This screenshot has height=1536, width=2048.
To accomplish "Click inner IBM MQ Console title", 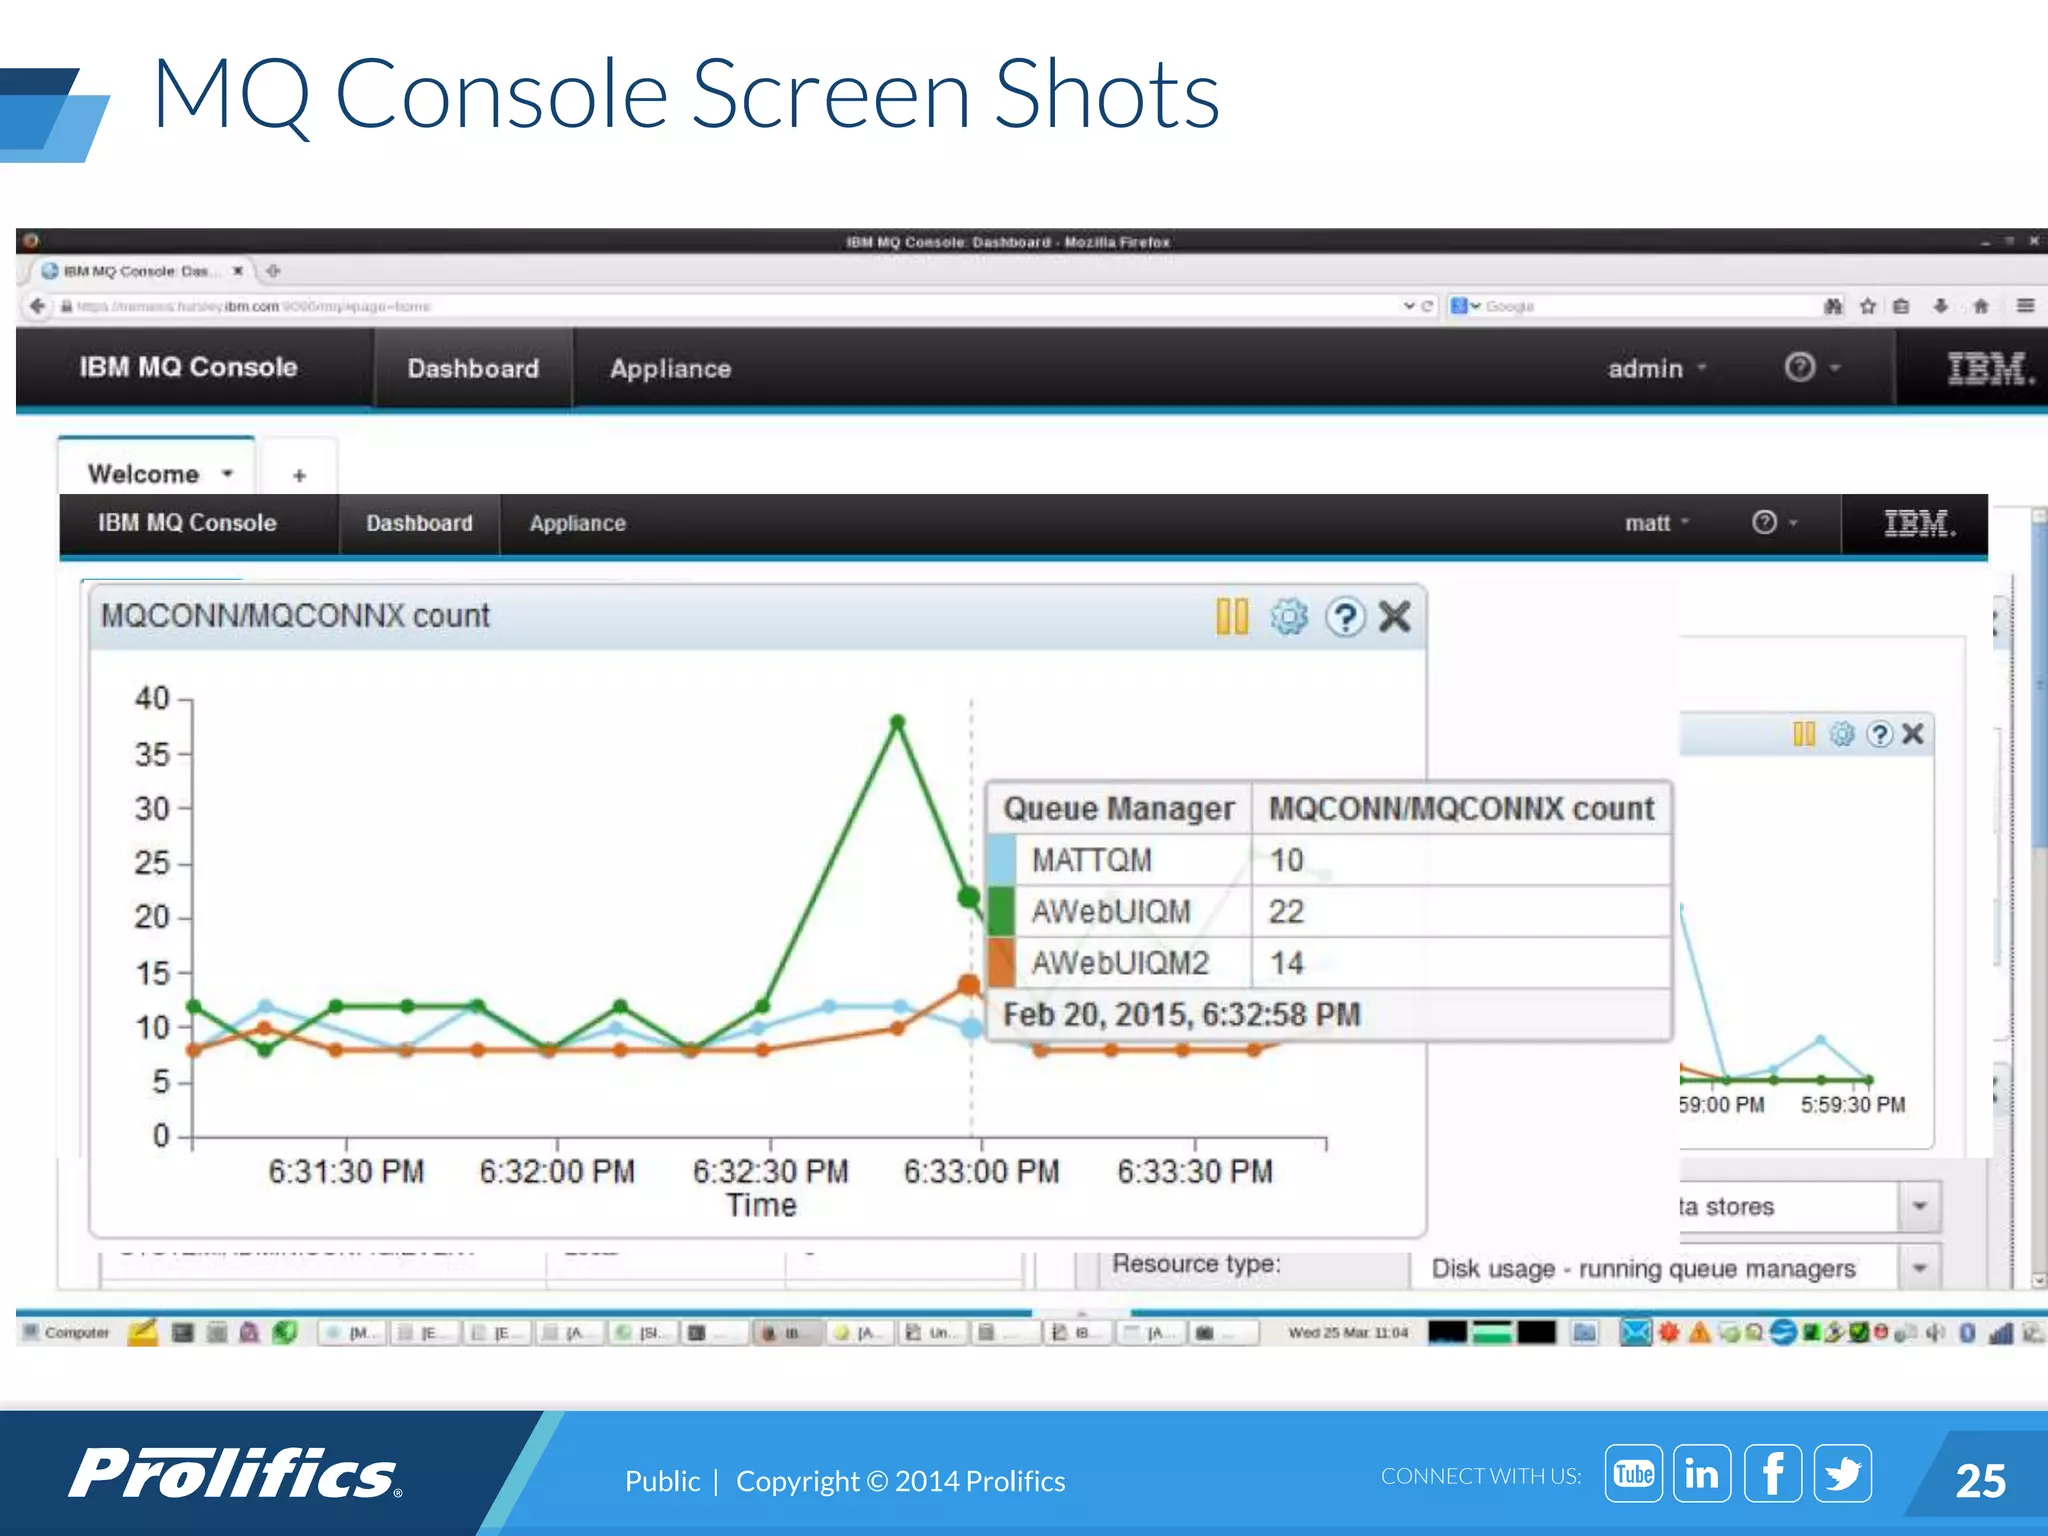I will (187, 522).
